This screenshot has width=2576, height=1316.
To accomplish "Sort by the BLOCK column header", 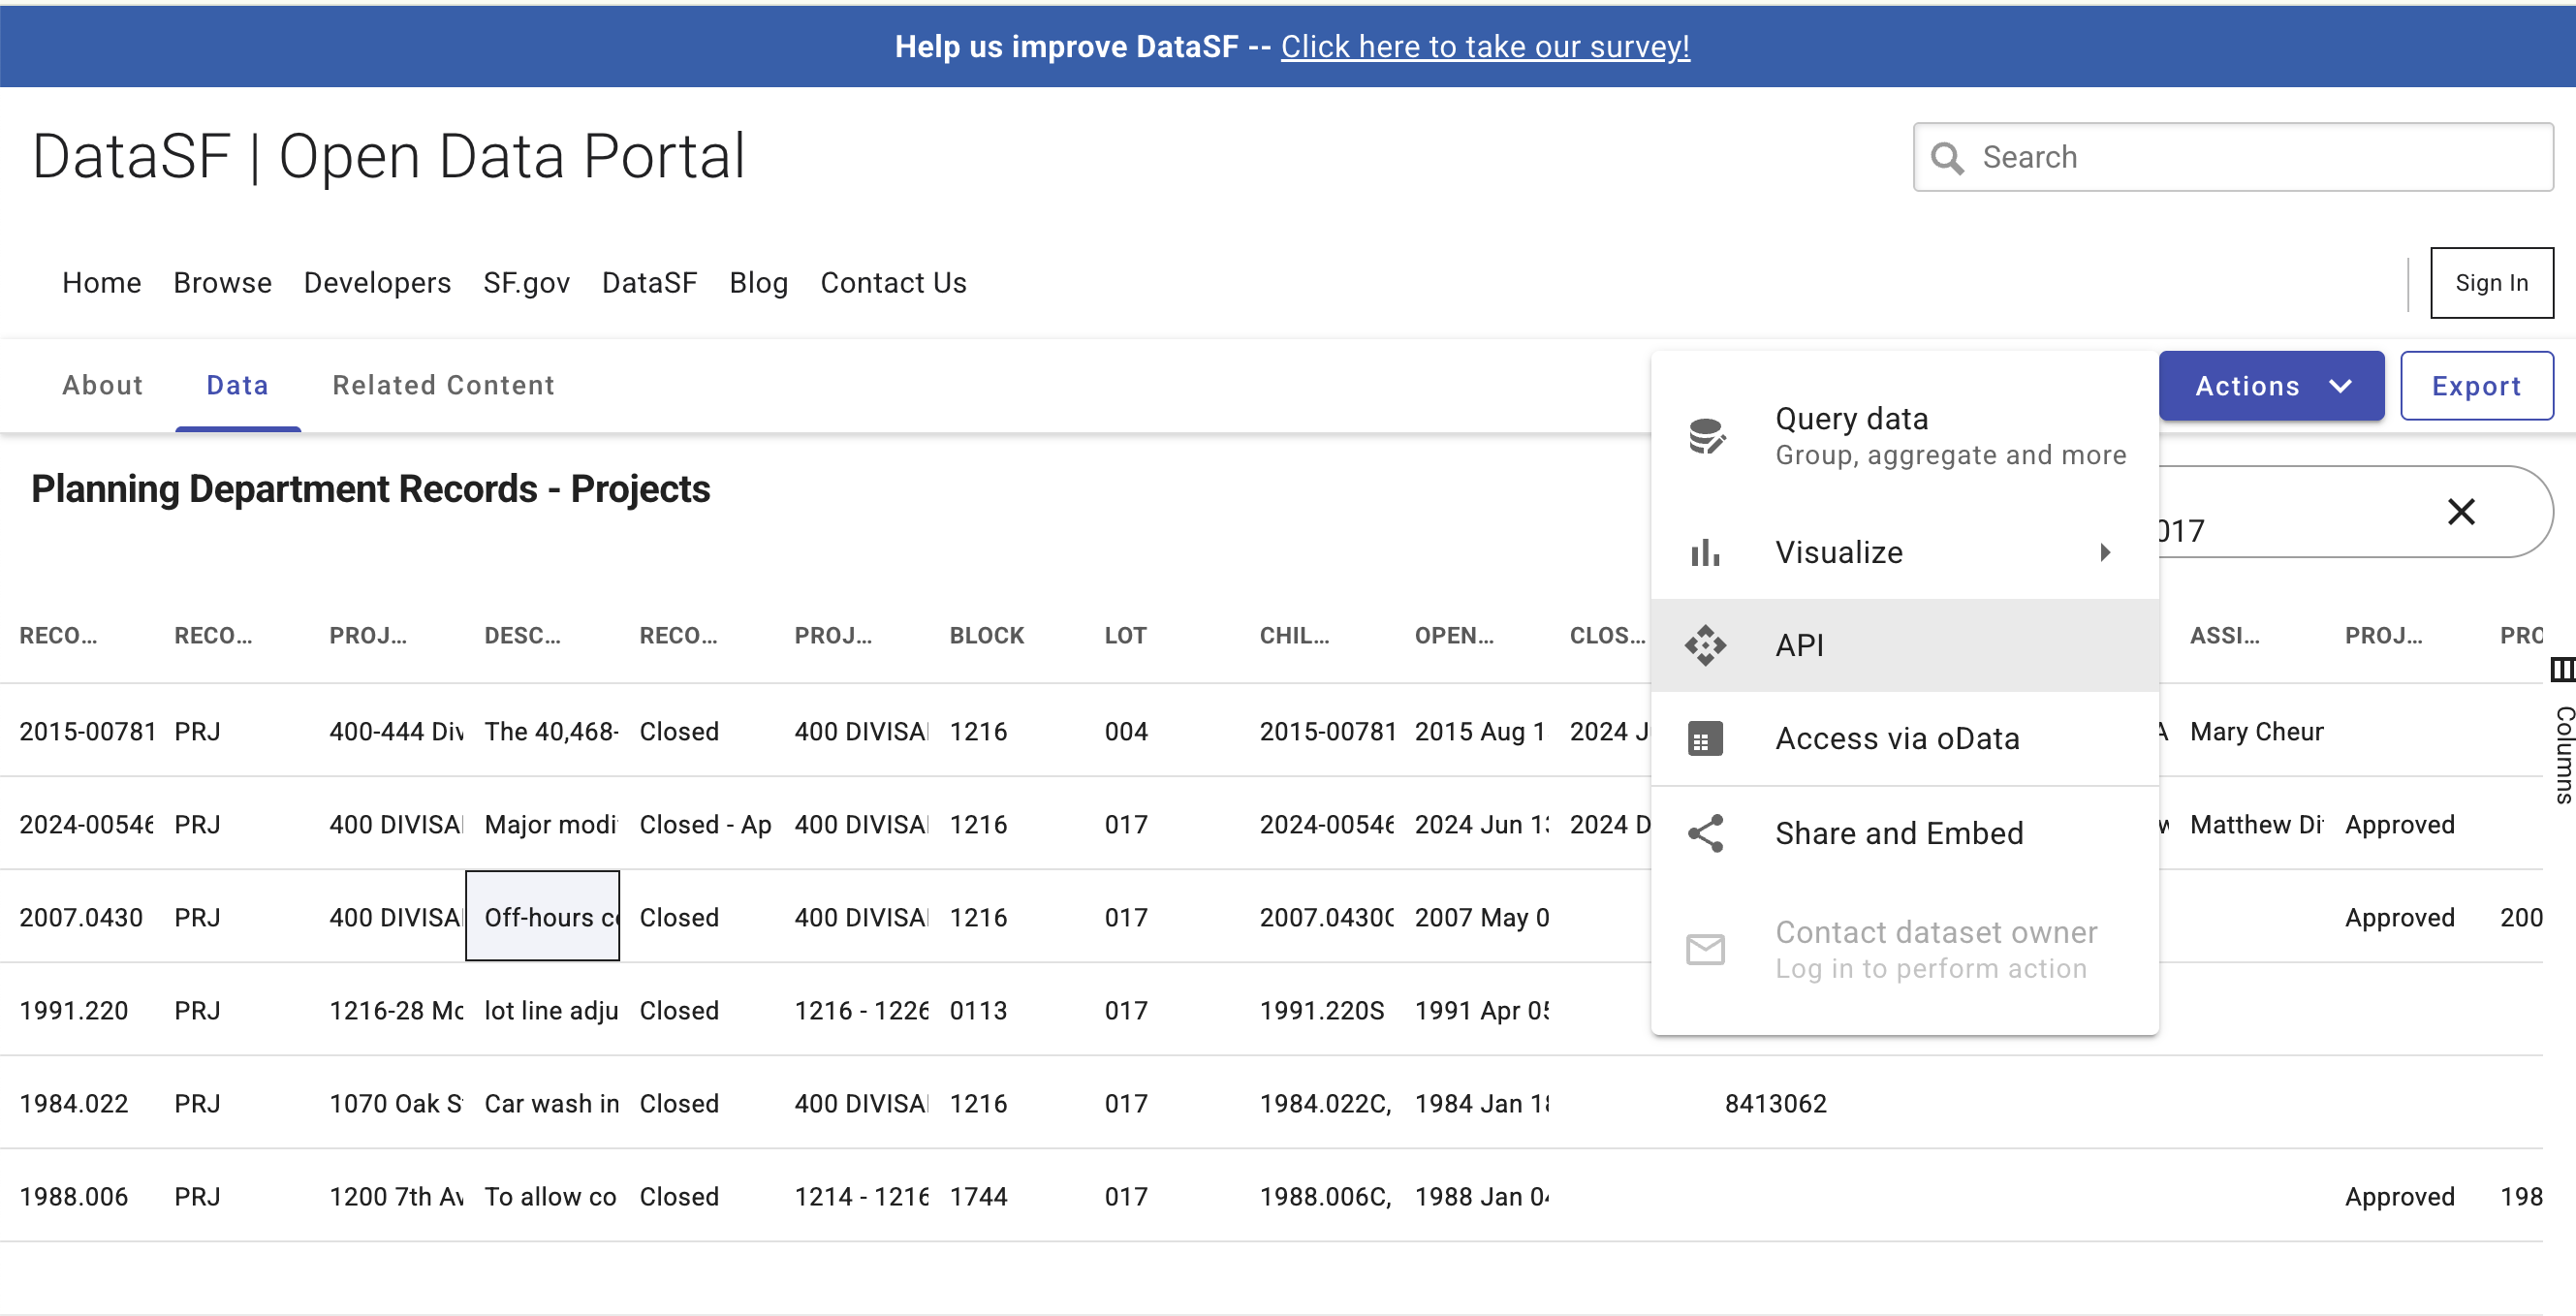I will coord(986,636).
